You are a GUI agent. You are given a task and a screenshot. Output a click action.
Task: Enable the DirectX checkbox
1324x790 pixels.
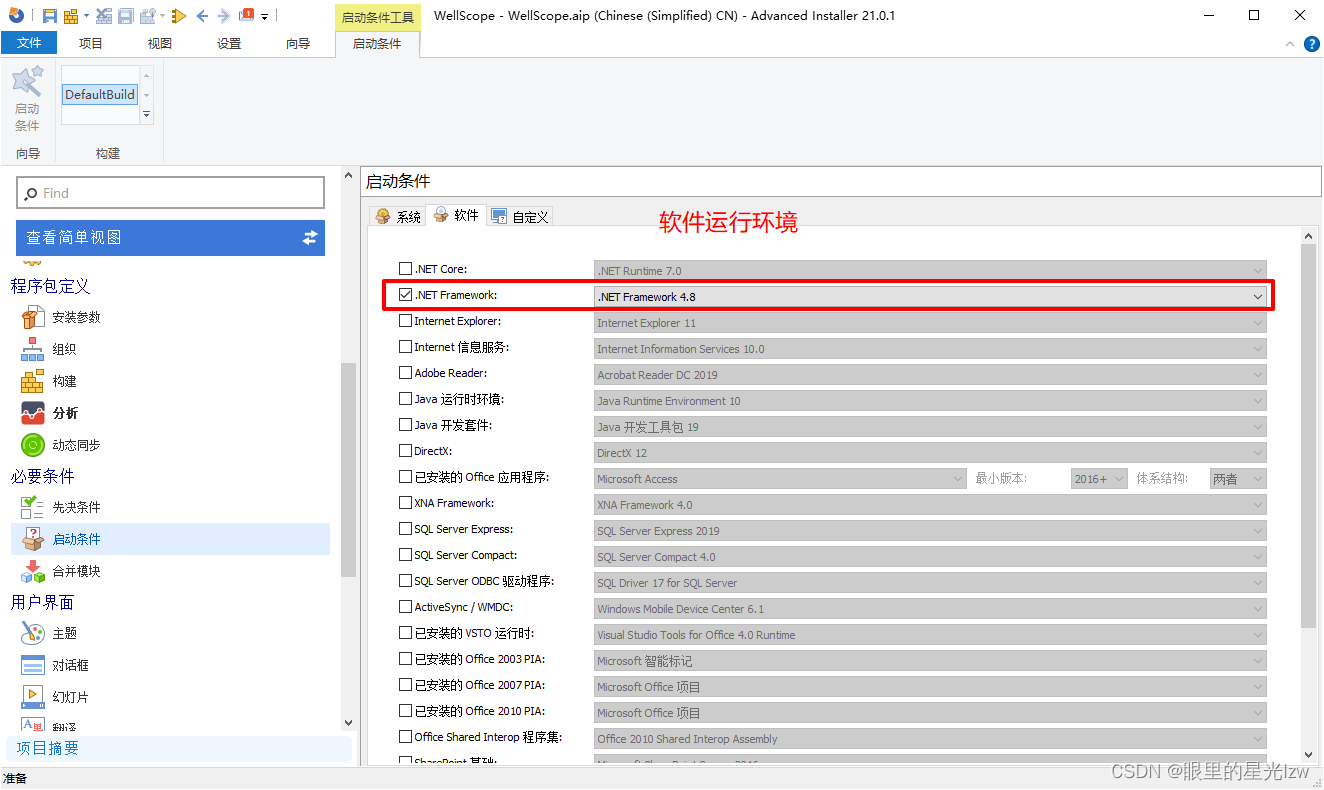pyautogui.click(x=405, y=451)
